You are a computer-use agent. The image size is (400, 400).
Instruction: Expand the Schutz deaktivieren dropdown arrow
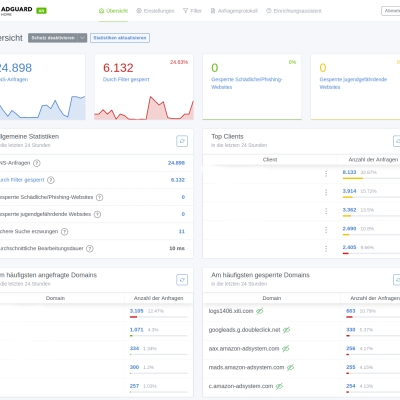coord(82,38)
